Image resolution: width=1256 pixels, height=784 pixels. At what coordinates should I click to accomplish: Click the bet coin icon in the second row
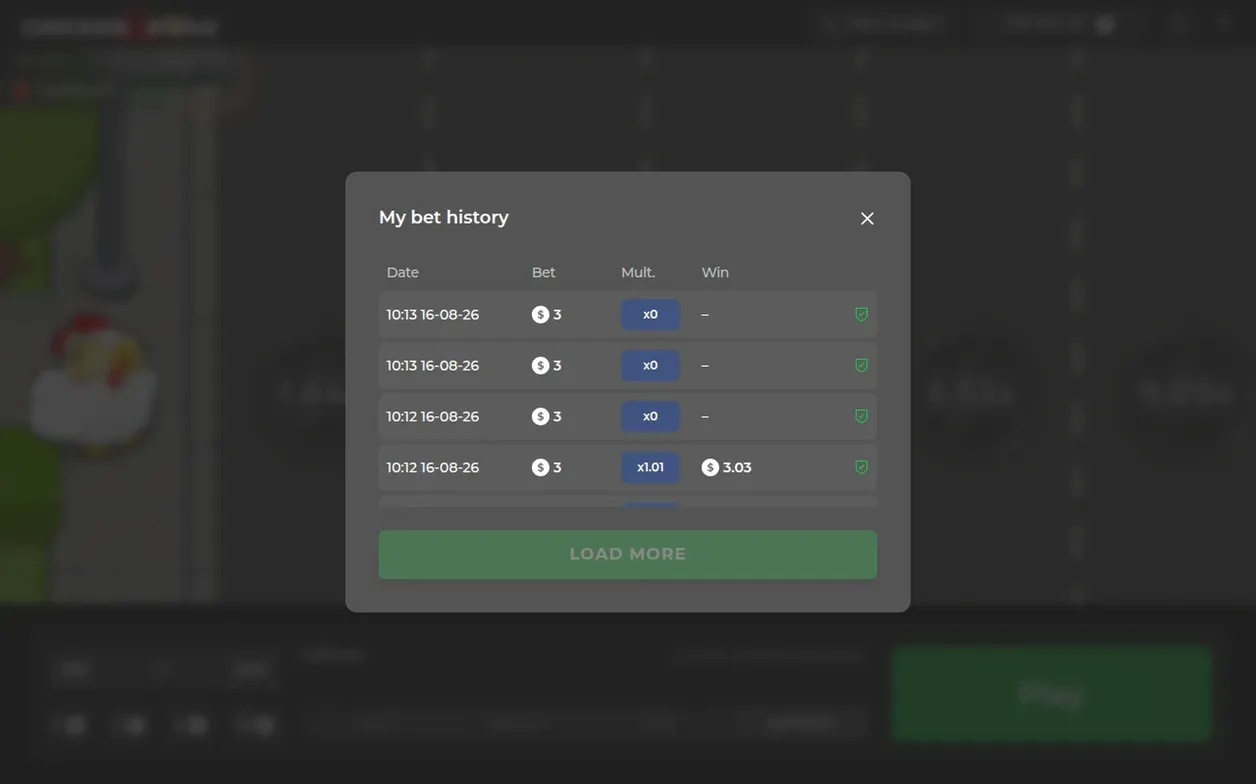pyautogui.click(x=540, y=365)
